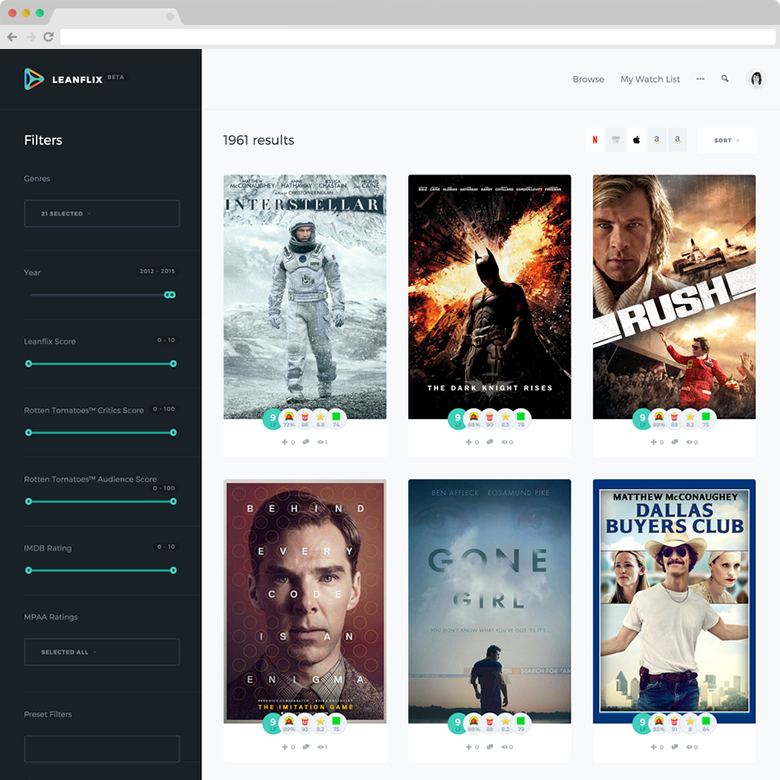The height and width of the screenshot is (780, 780).
Task: Go to Browse in top navigation
Action: (x=588, y=79)
